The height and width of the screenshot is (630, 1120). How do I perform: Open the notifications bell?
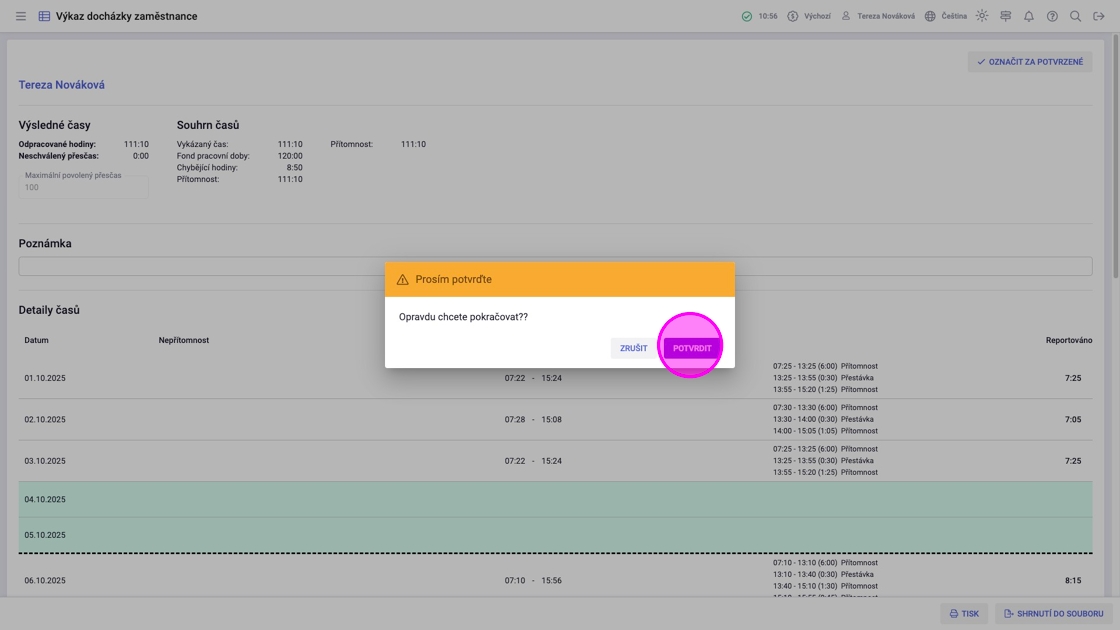1029,16
